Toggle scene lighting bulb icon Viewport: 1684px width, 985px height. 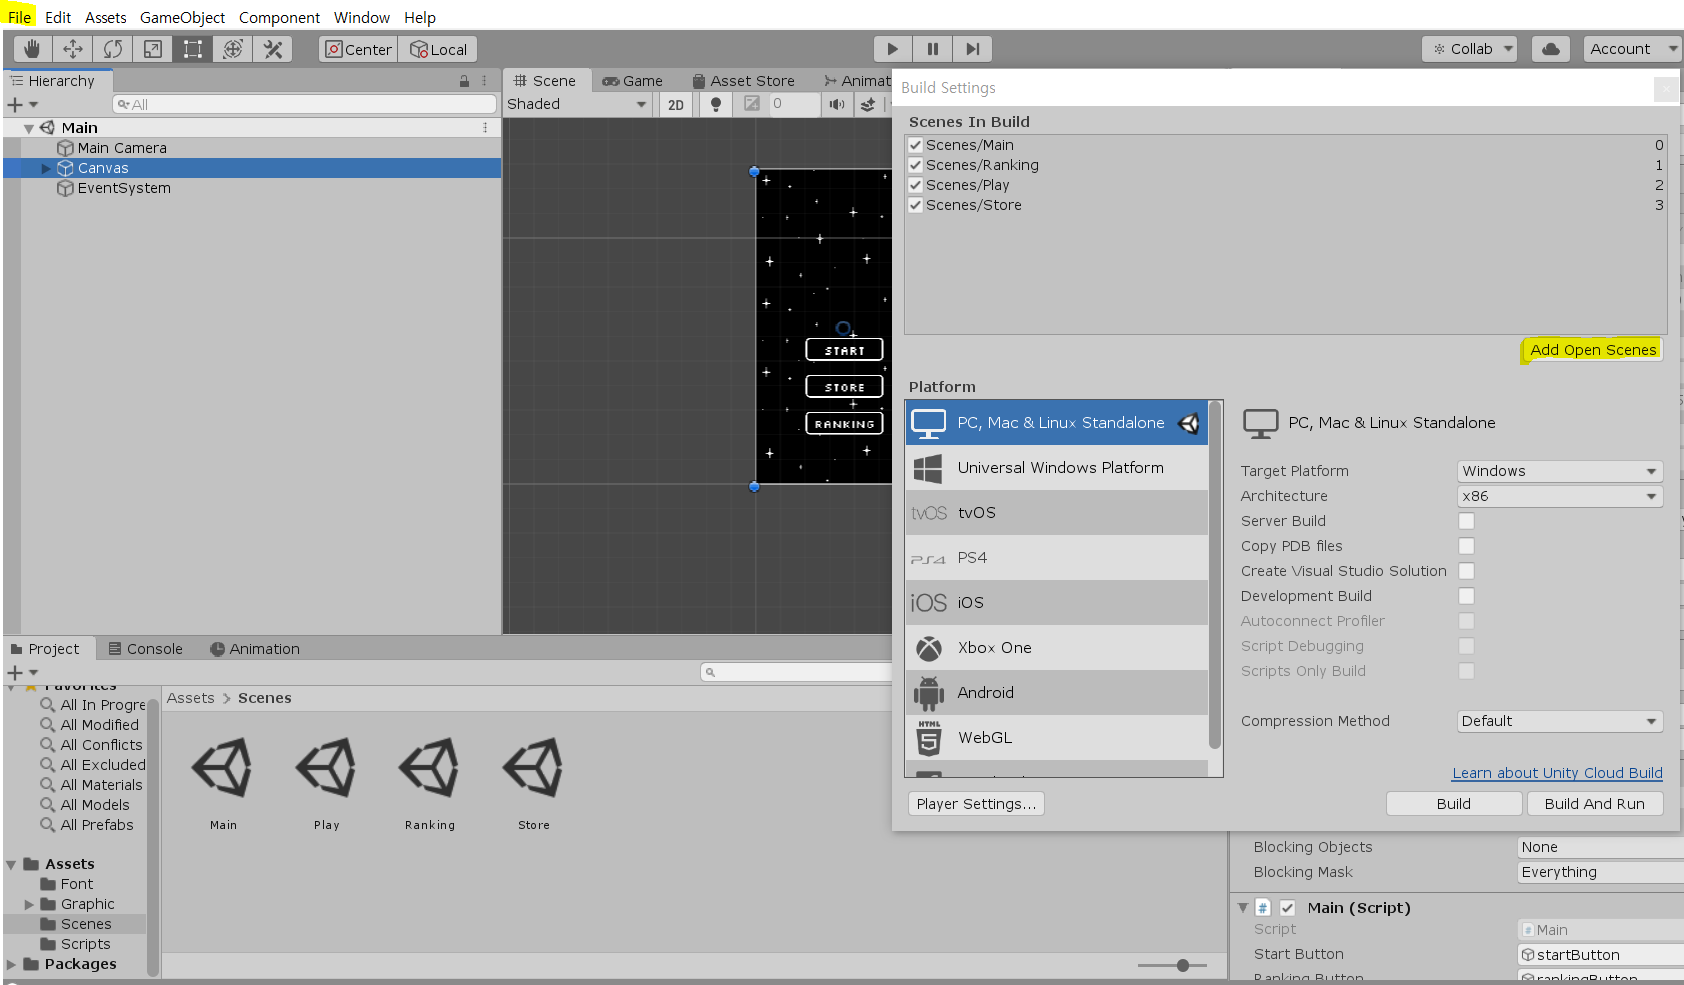point(716,104)
